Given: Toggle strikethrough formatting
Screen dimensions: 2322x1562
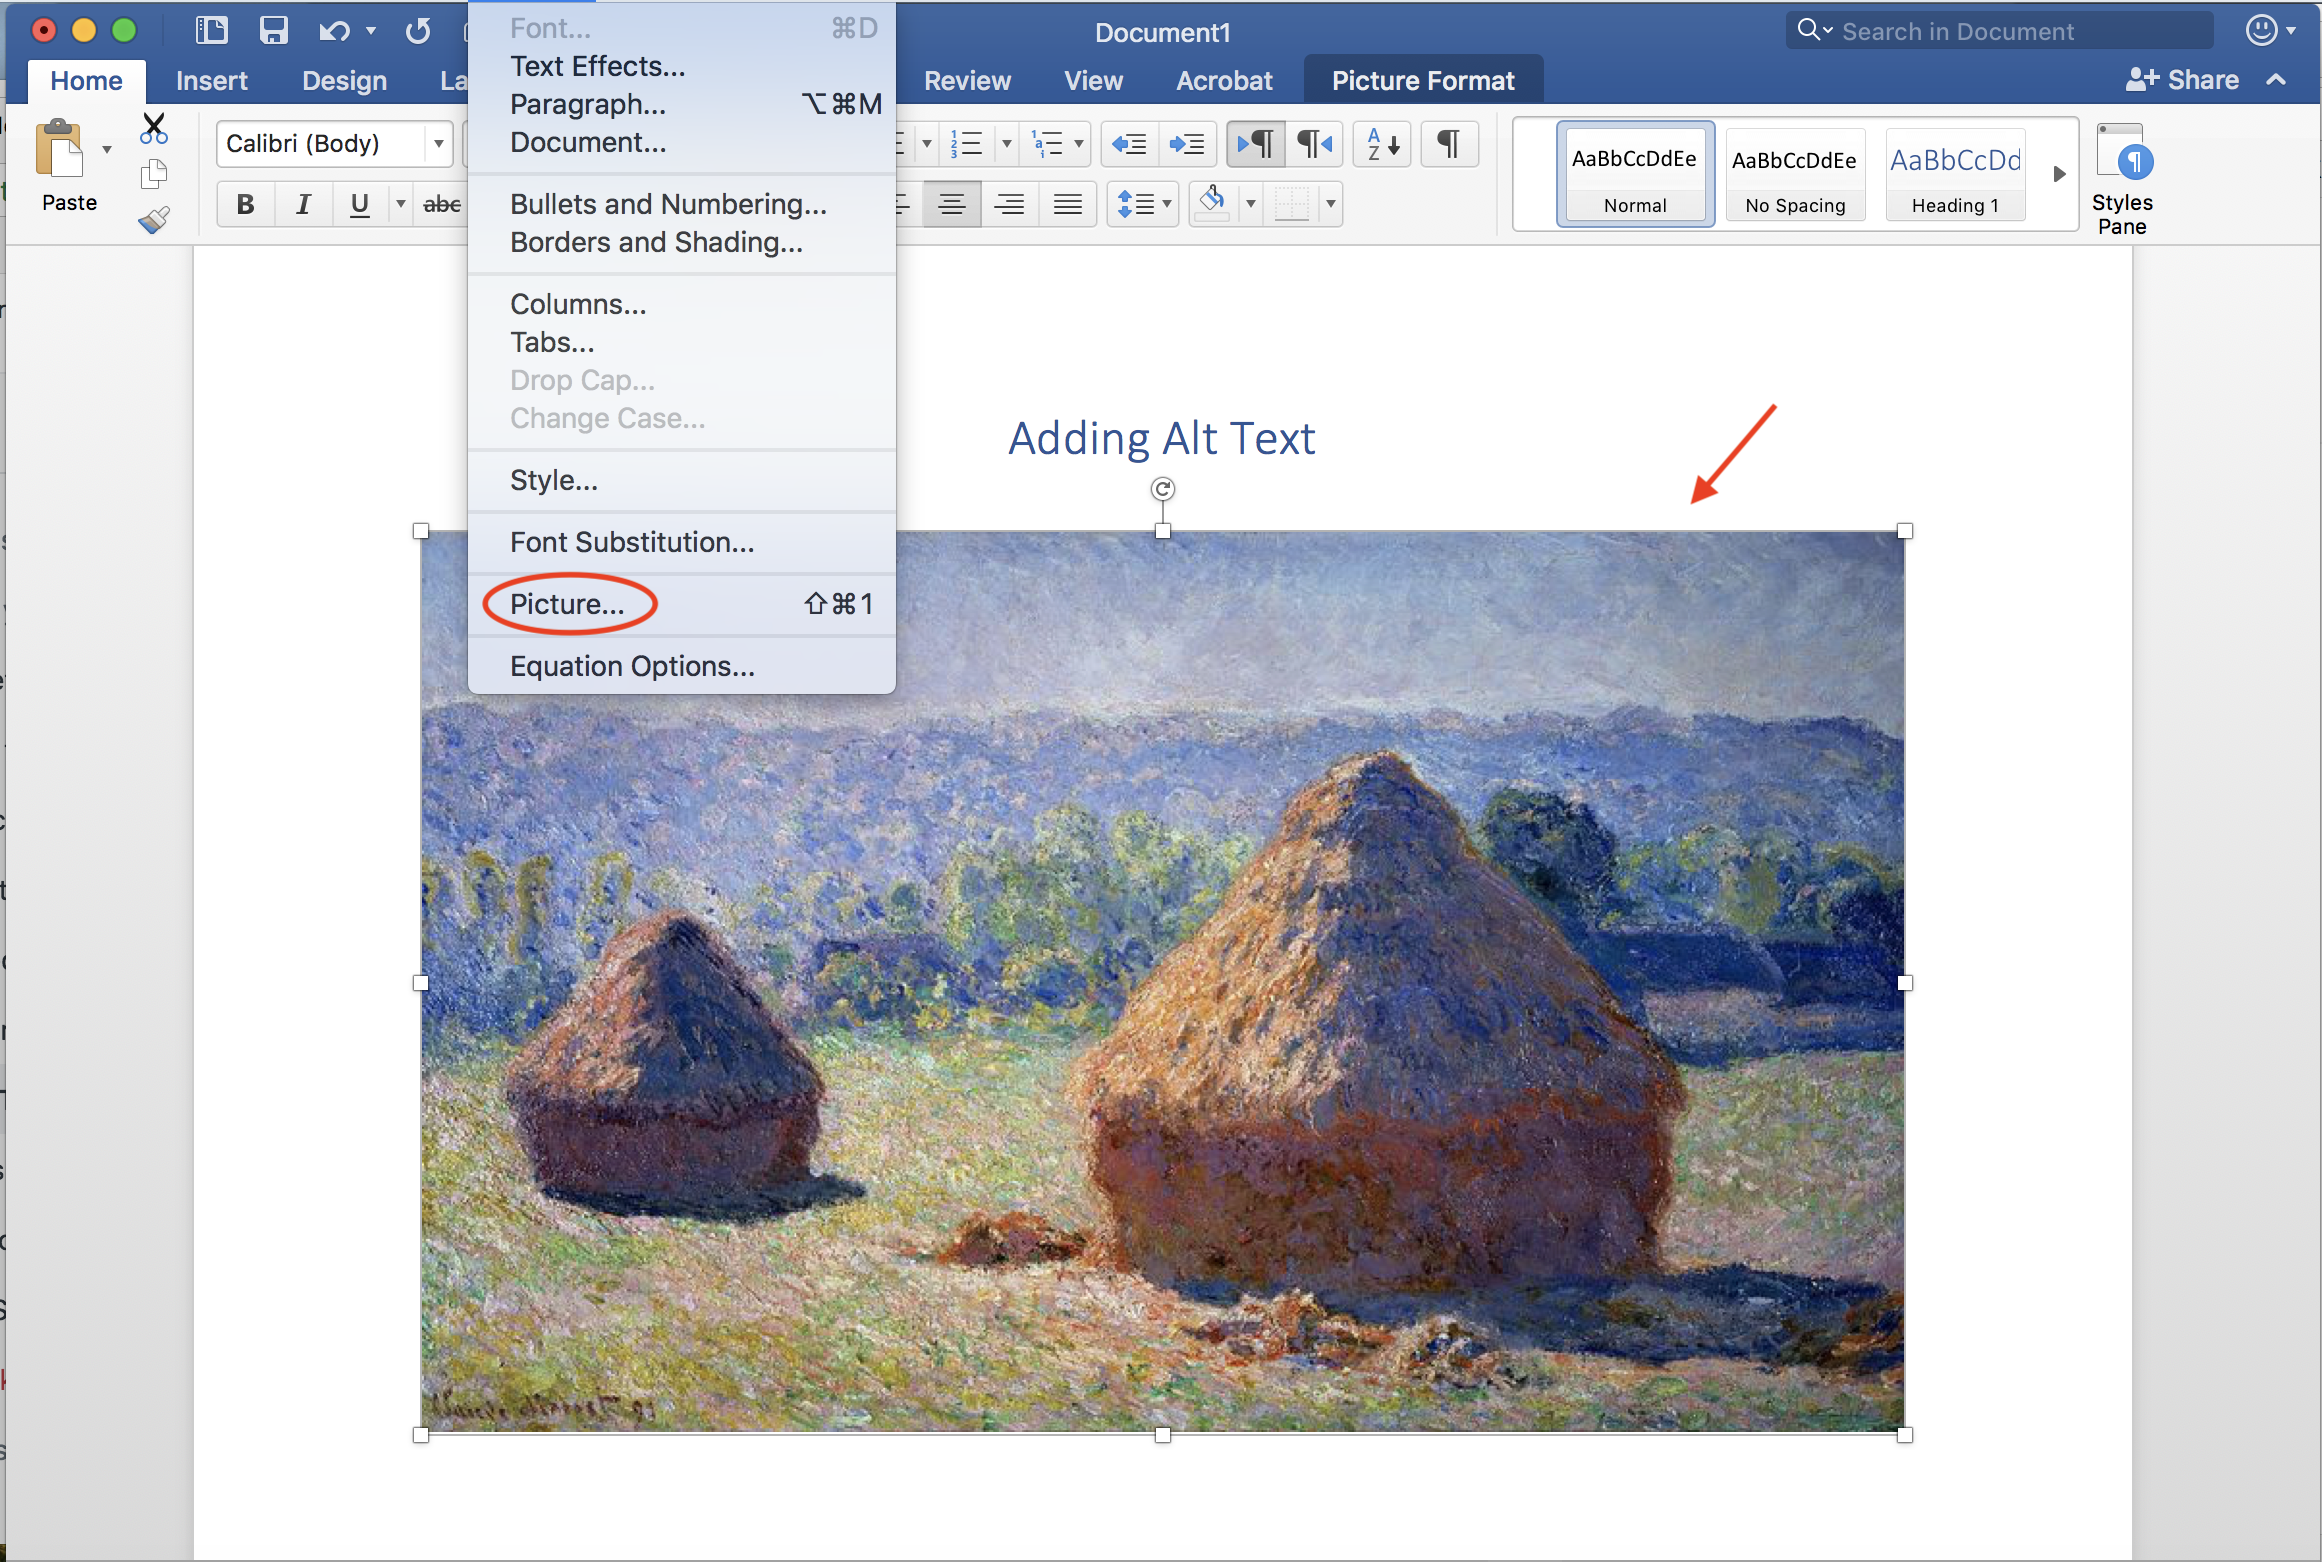Looking at the screenshot, I should point(441,204).
